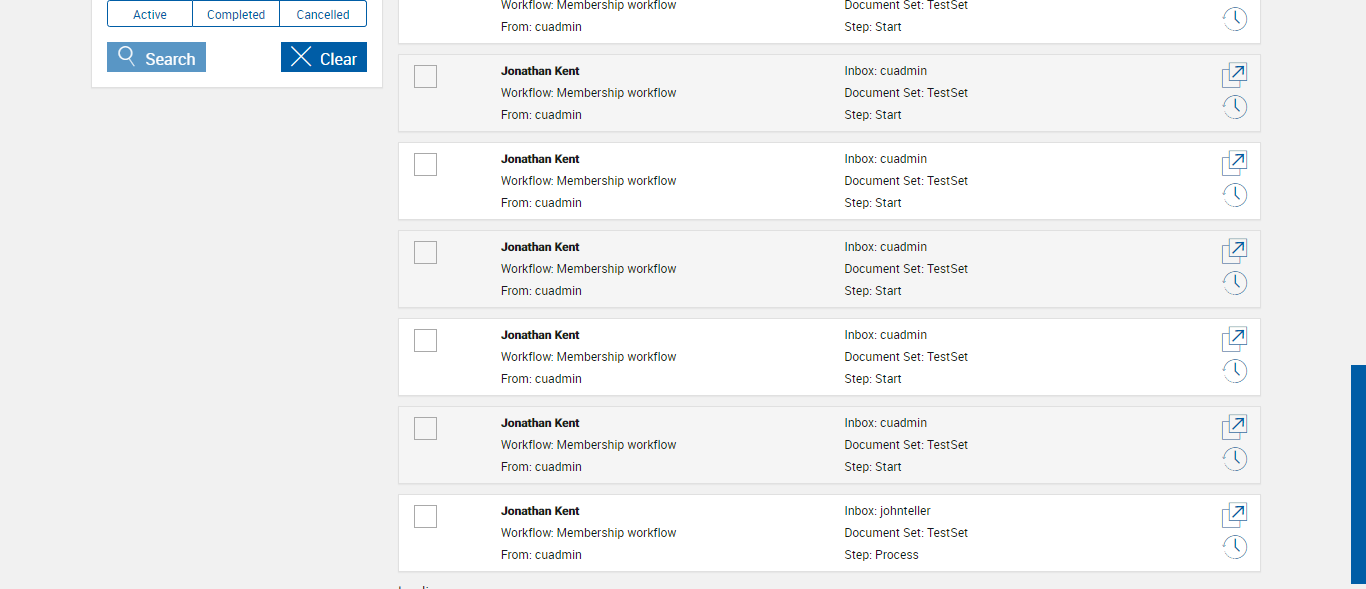
Task: Click the history clock in the cut-off top row
Action: (1235, 19)
